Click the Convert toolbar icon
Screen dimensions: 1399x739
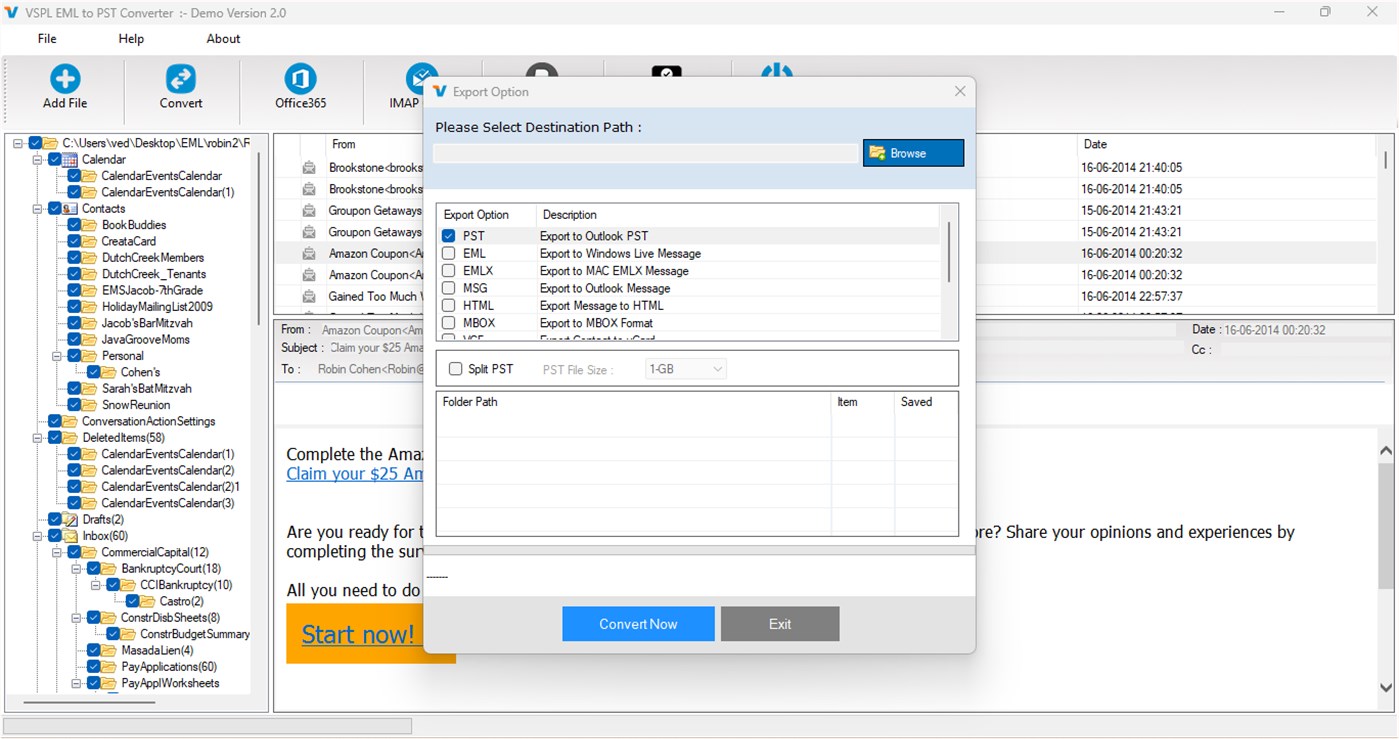pos(180,80)
